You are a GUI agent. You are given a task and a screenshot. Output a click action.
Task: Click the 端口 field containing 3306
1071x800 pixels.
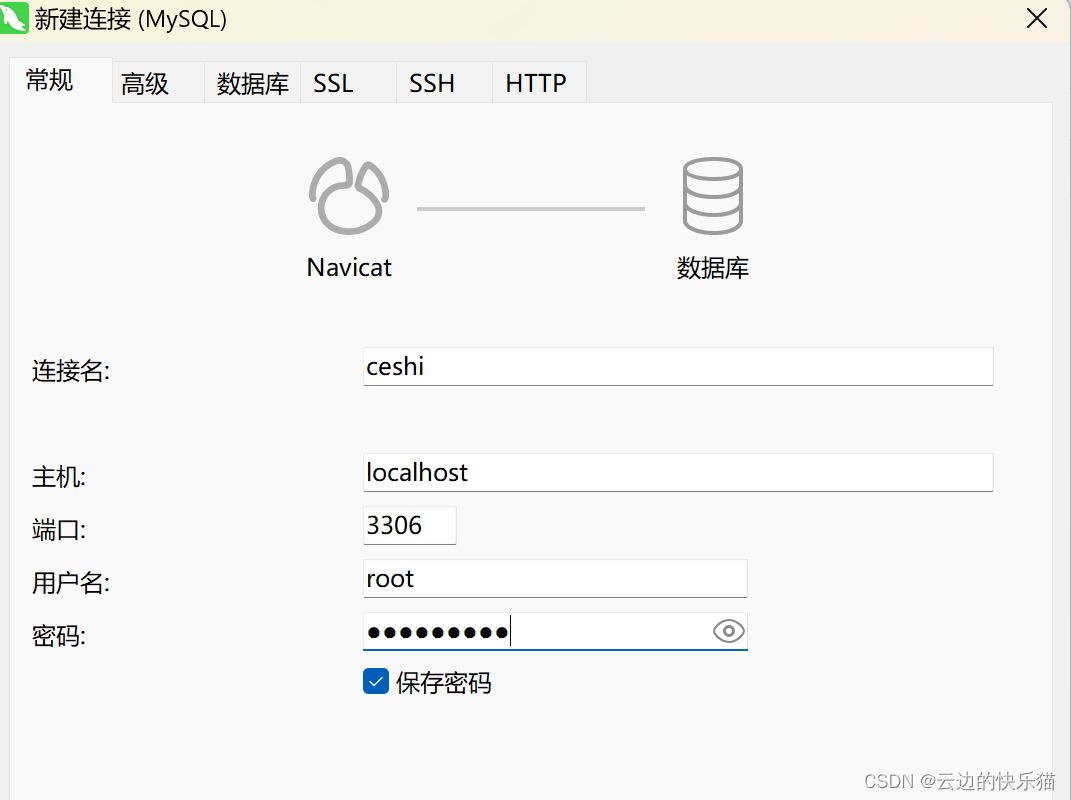click(x=409, y=525)
